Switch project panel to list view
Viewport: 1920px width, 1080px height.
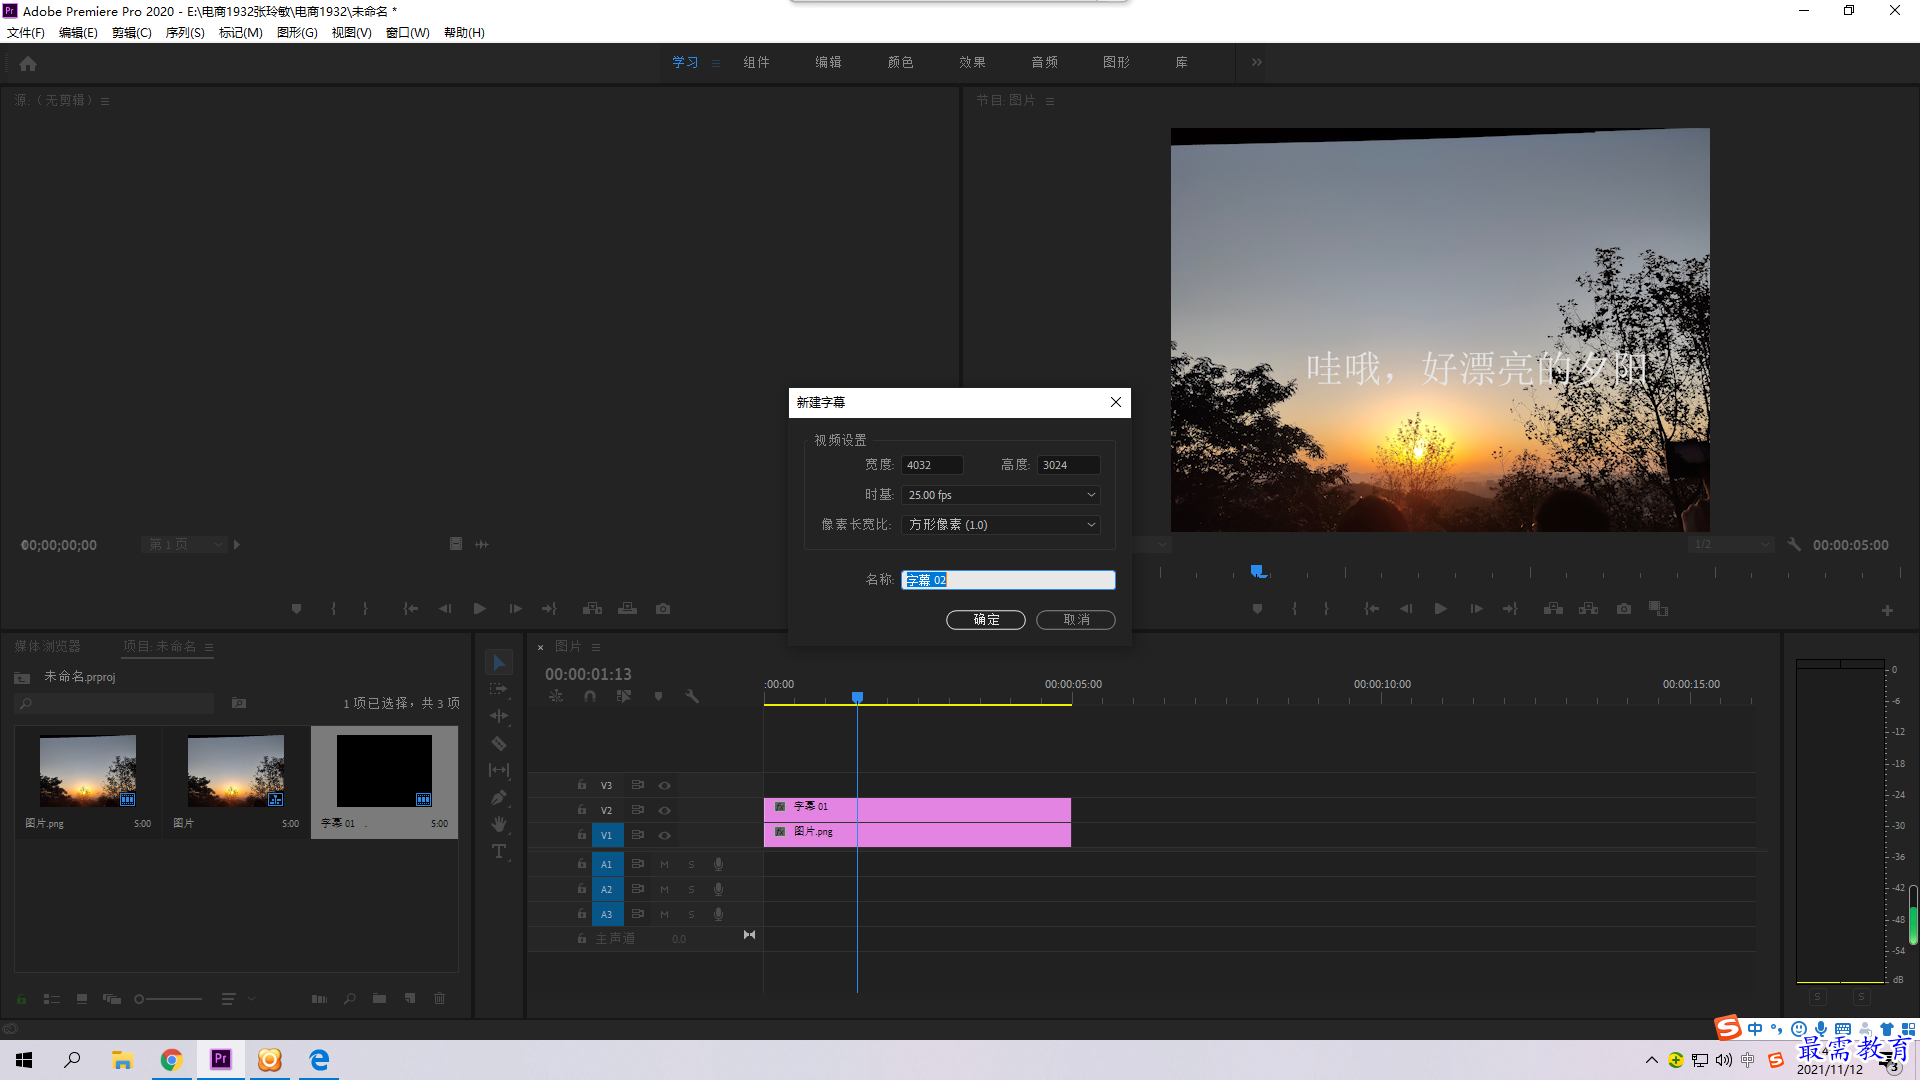point(52,999)
